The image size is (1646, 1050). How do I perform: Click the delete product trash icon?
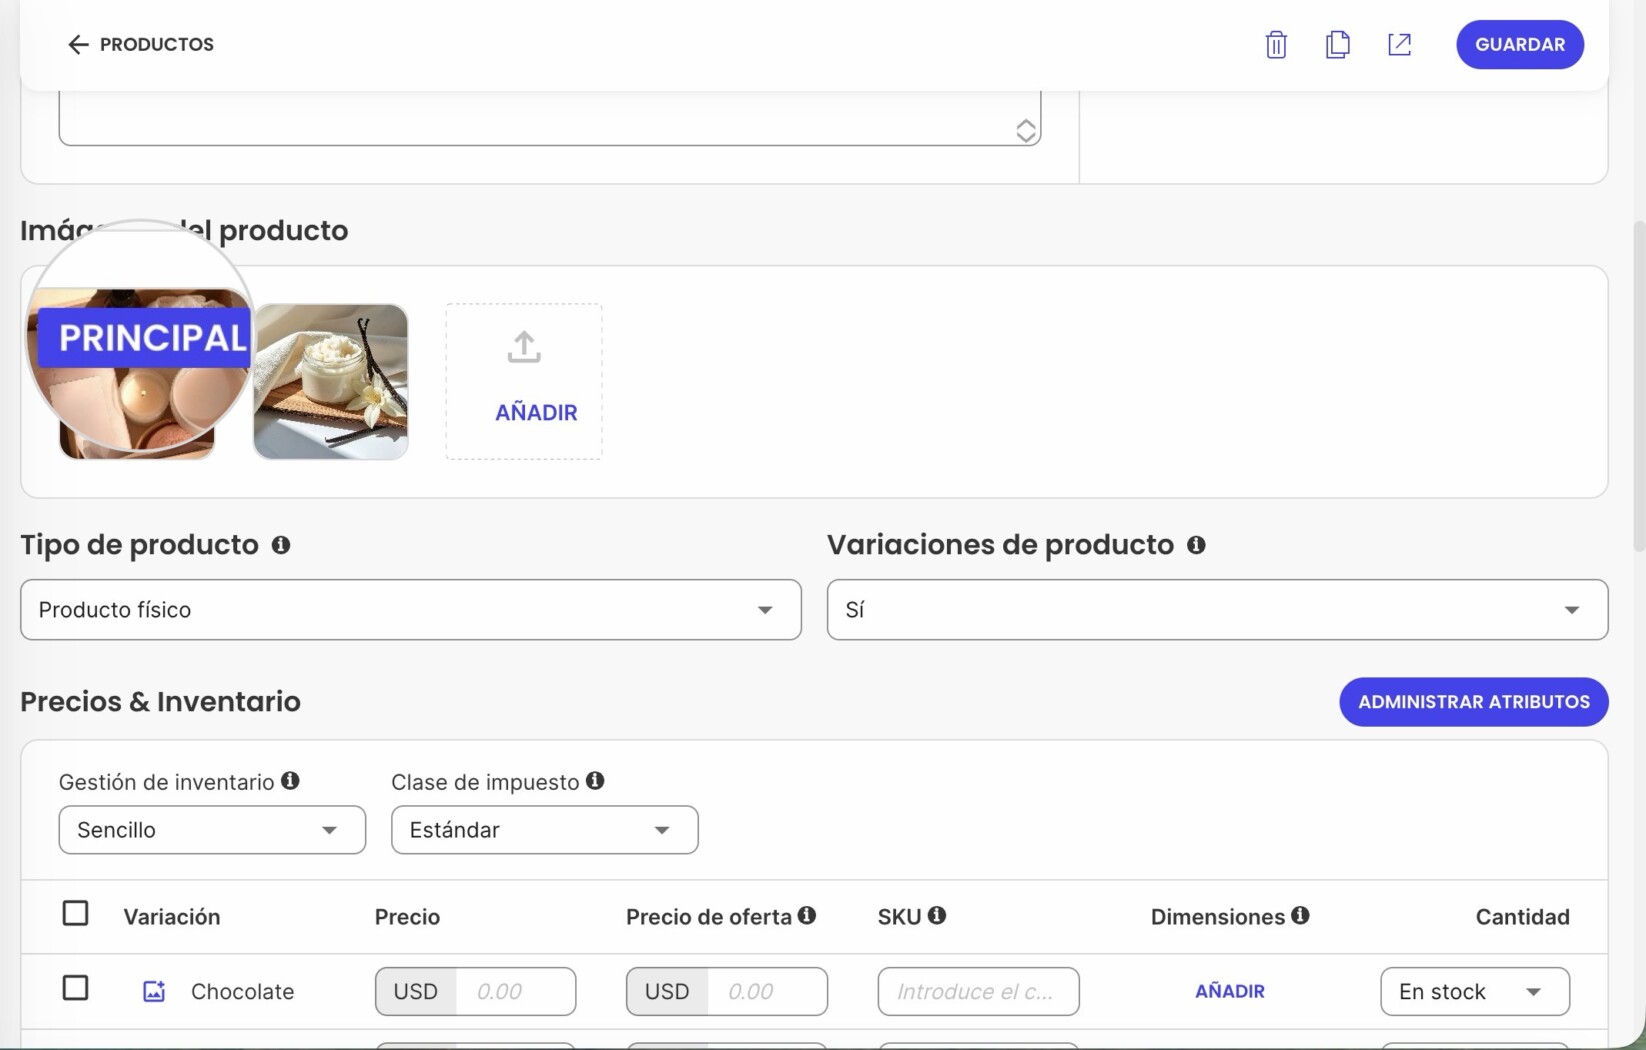(1276, 44)
